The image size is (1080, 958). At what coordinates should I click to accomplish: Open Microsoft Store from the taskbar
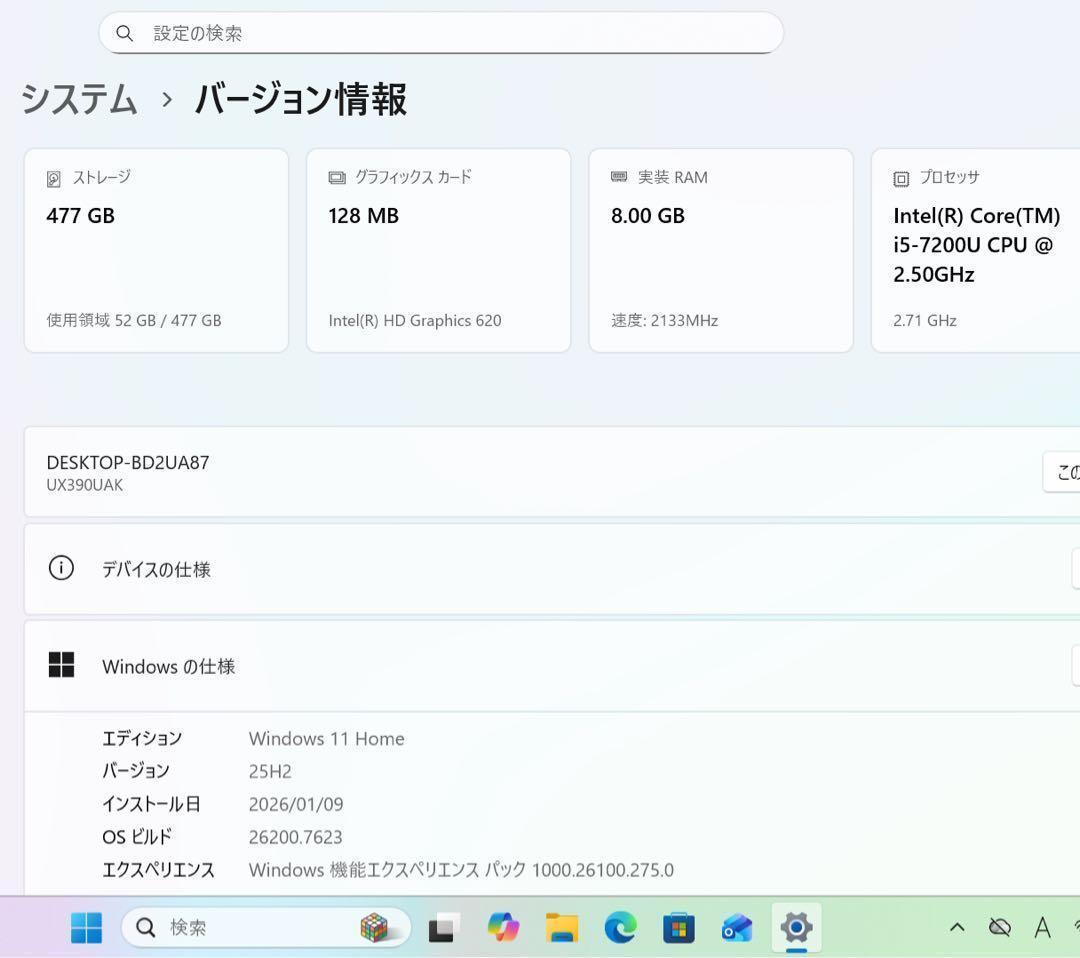678,928
